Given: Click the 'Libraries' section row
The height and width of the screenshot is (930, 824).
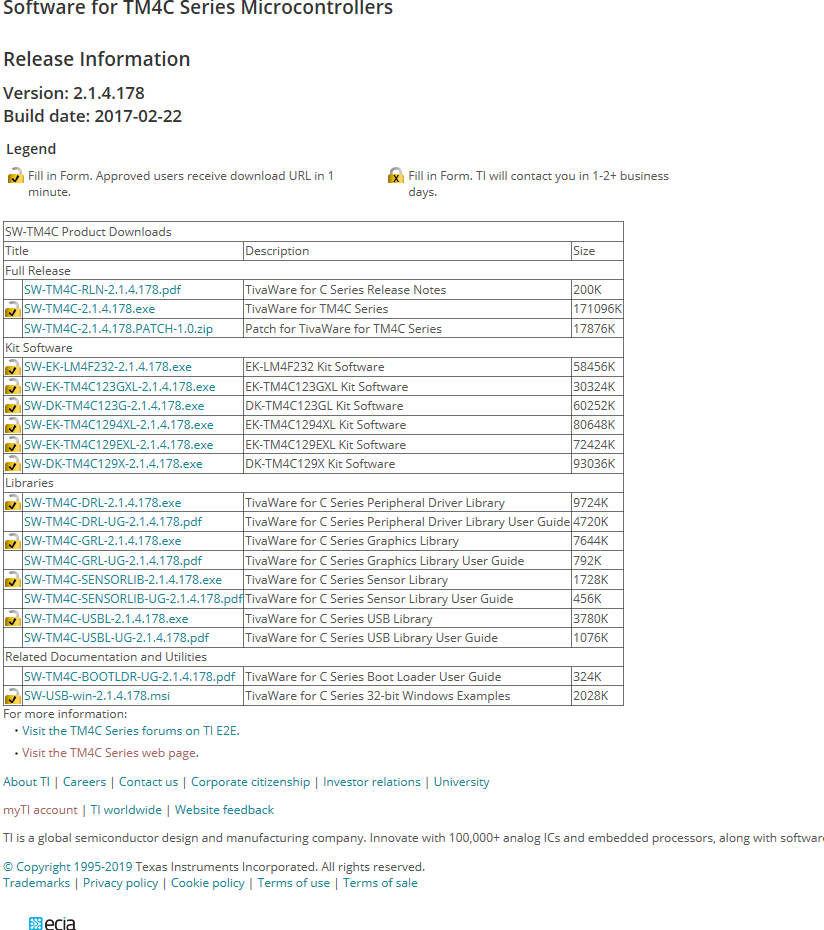Looking at the screenshot, I should 313,483.
